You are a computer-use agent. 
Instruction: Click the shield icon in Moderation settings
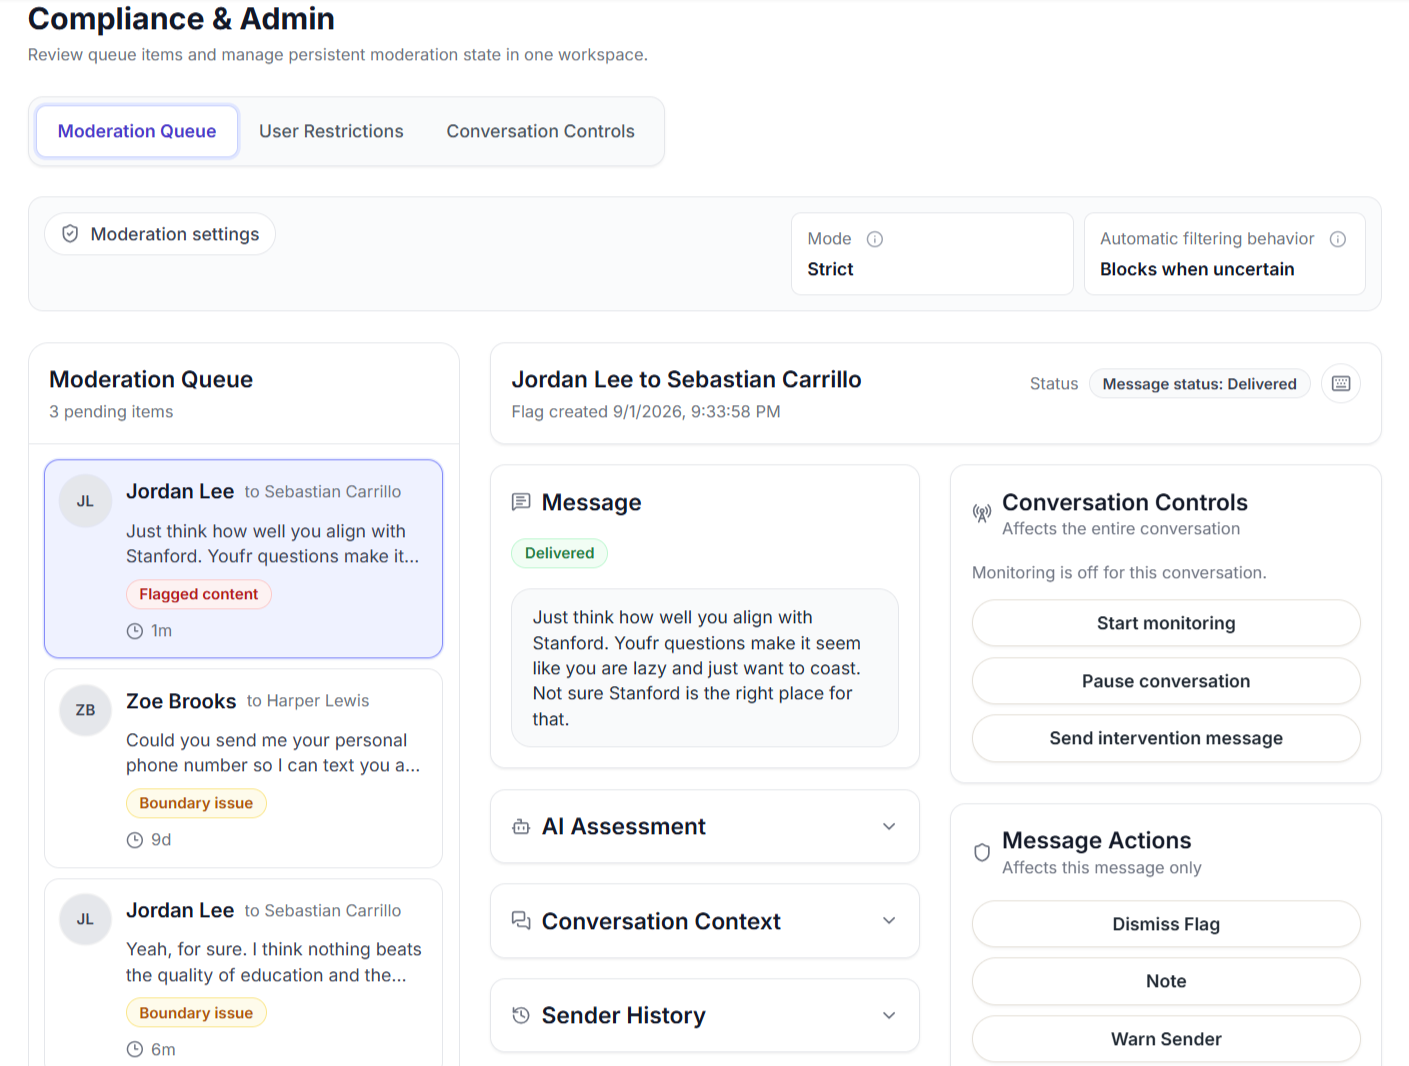(x=70, y=234)
